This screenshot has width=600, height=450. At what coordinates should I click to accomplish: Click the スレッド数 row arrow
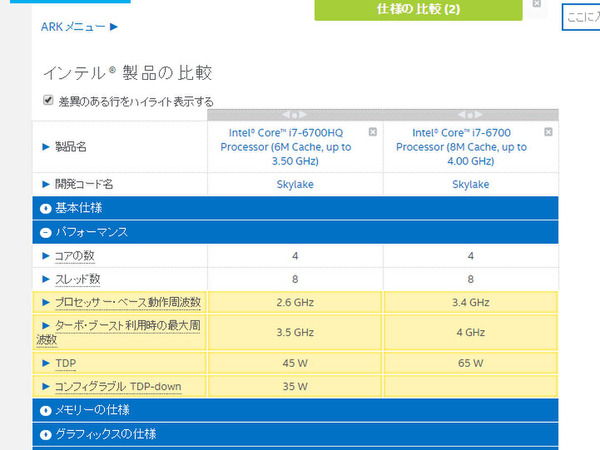[46, 279]
